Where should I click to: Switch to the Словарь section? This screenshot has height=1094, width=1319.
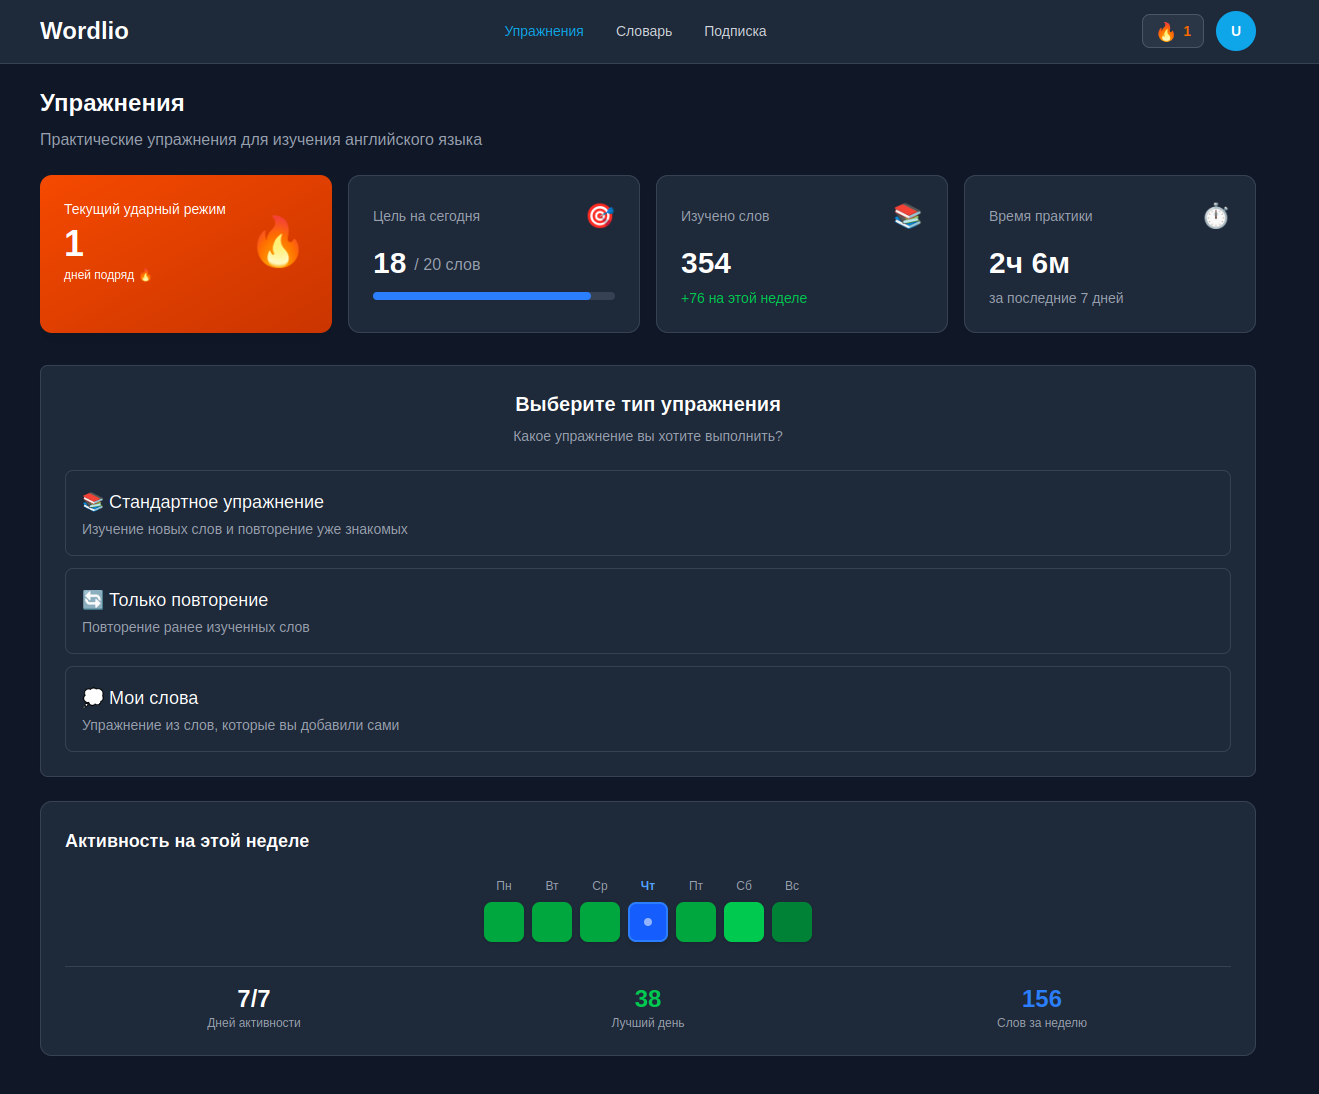pyautogui.click(x=643, y=31)
